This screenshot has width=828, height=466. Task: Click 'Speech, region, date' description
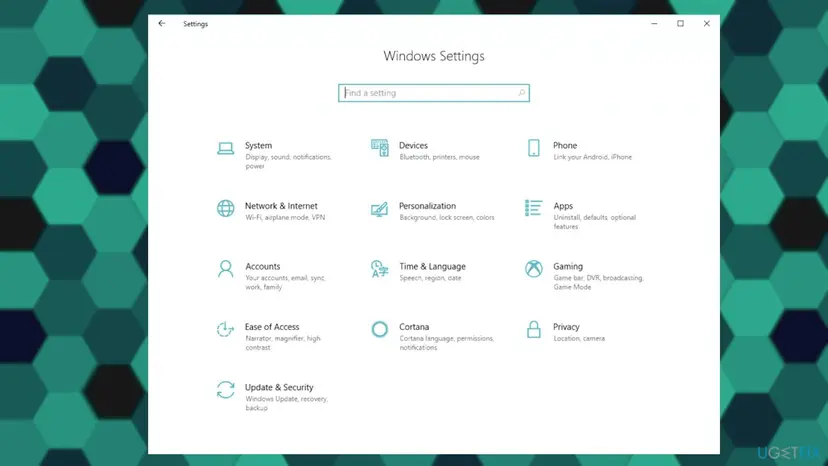[x=430, y=278]
